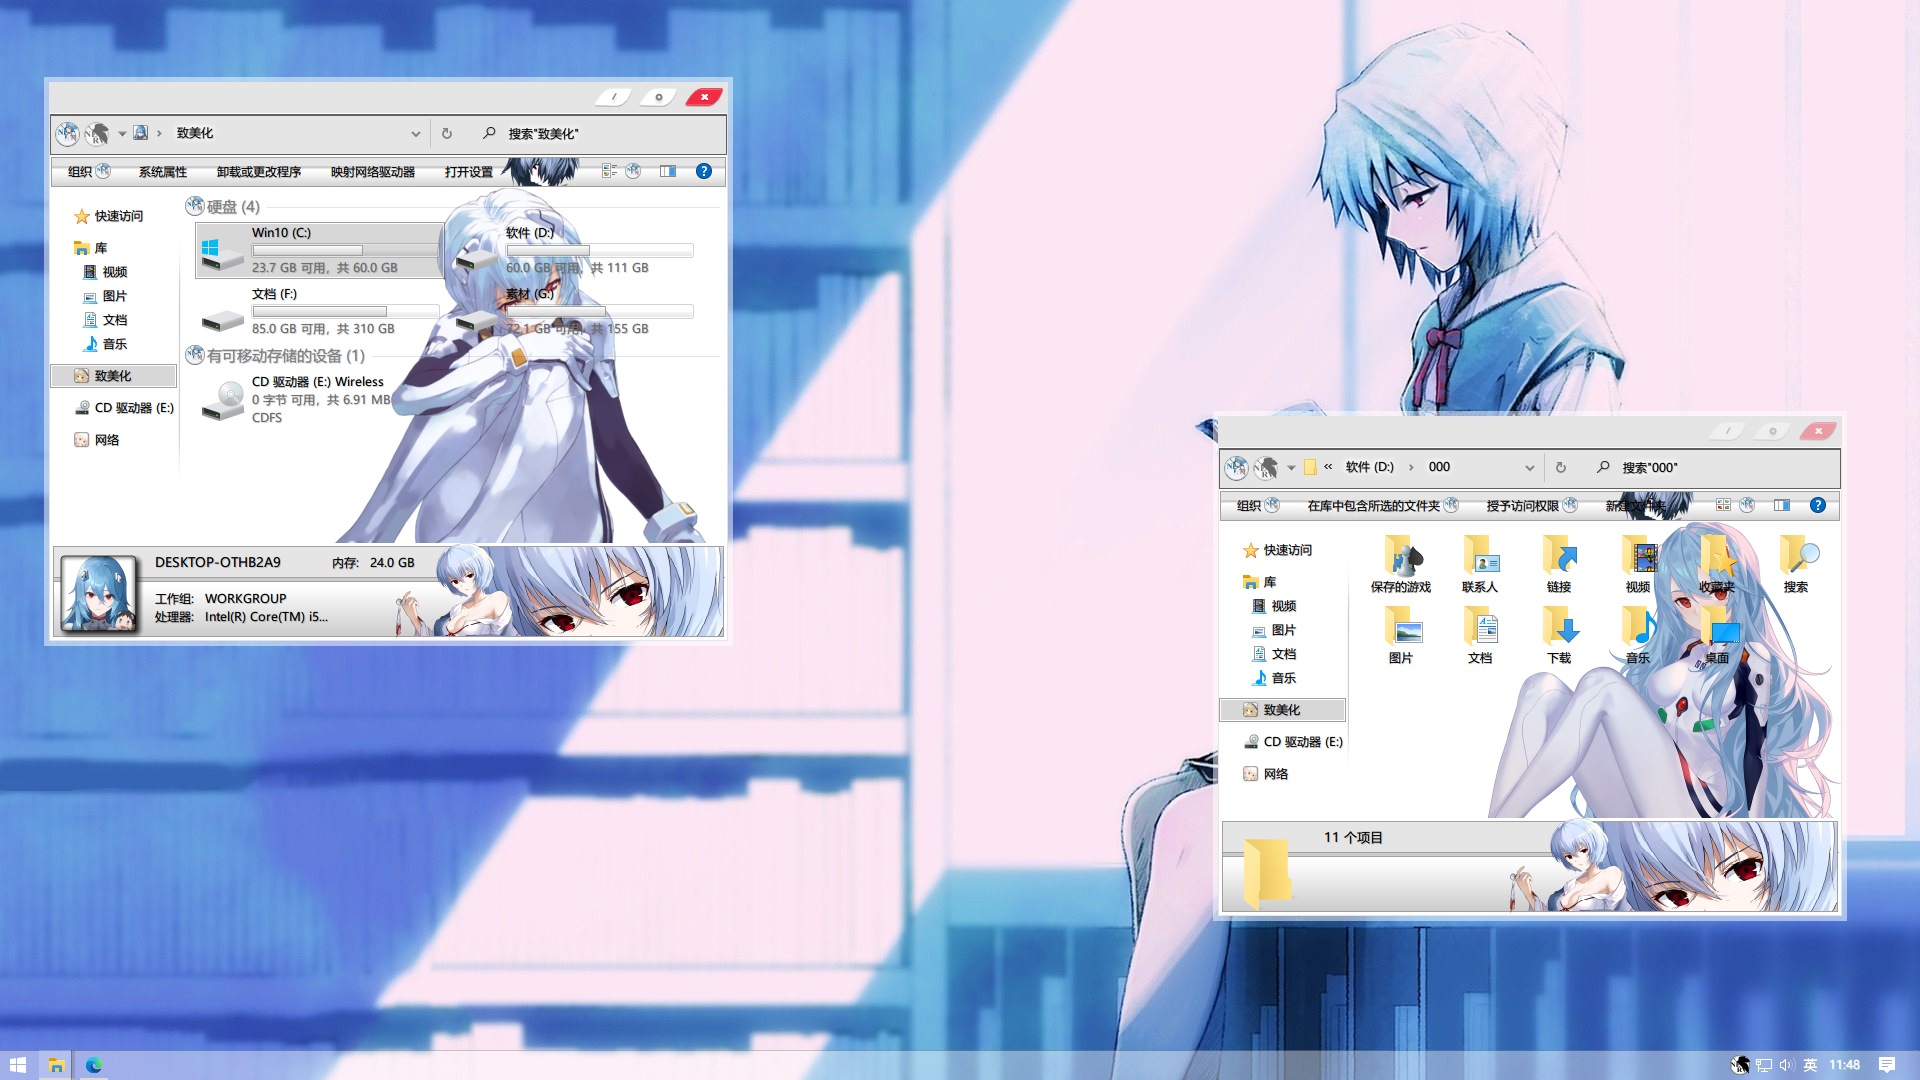Select the 音乐 folder in file list

1638,635
